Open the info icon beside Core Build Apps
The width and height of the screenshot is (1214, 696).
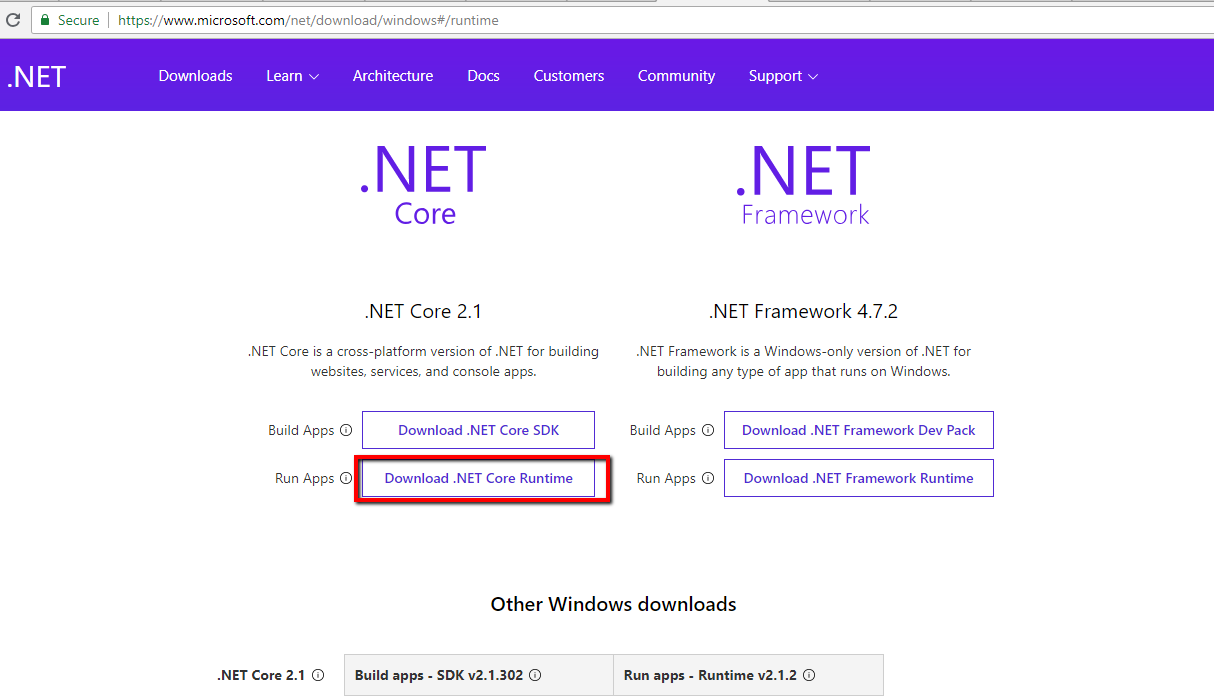point(346,429)
